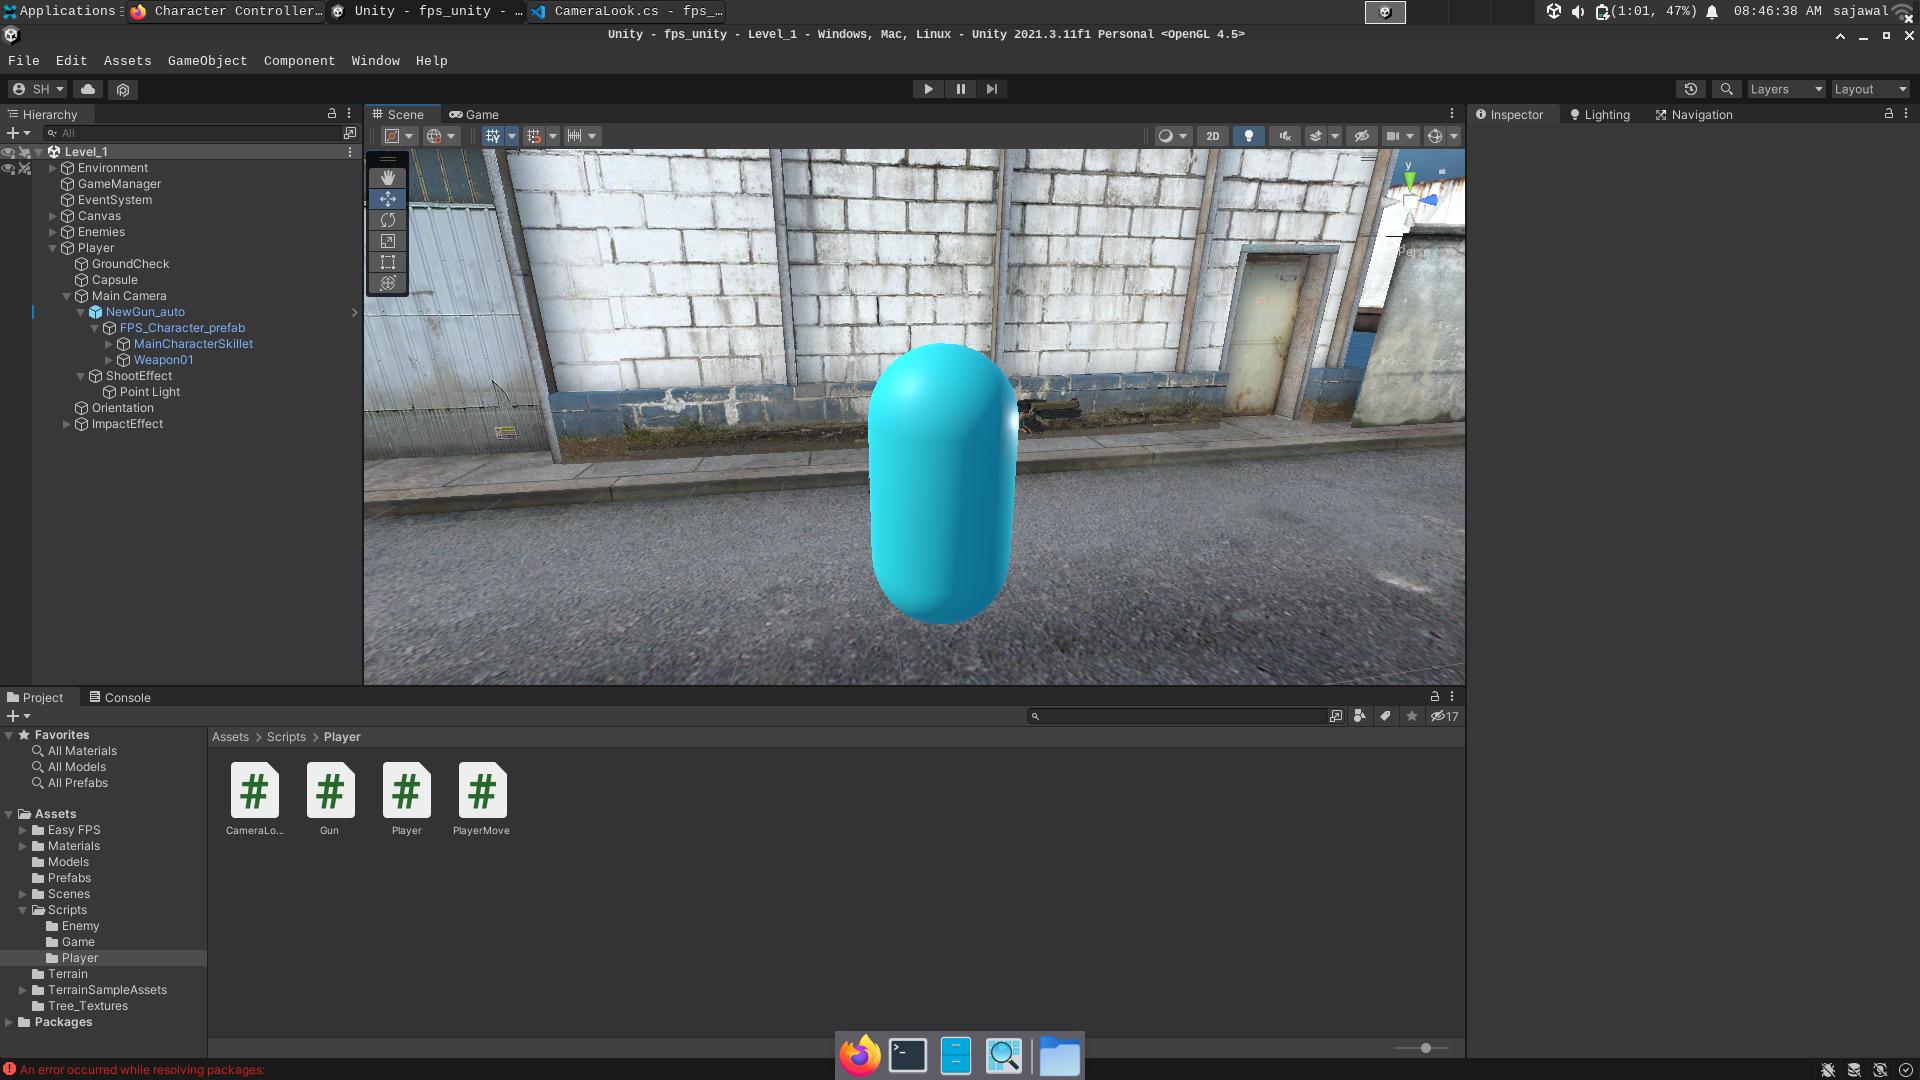Click the activity progress checkmark icon
The image size is (1920, 1080).
coord(1906,1069)
